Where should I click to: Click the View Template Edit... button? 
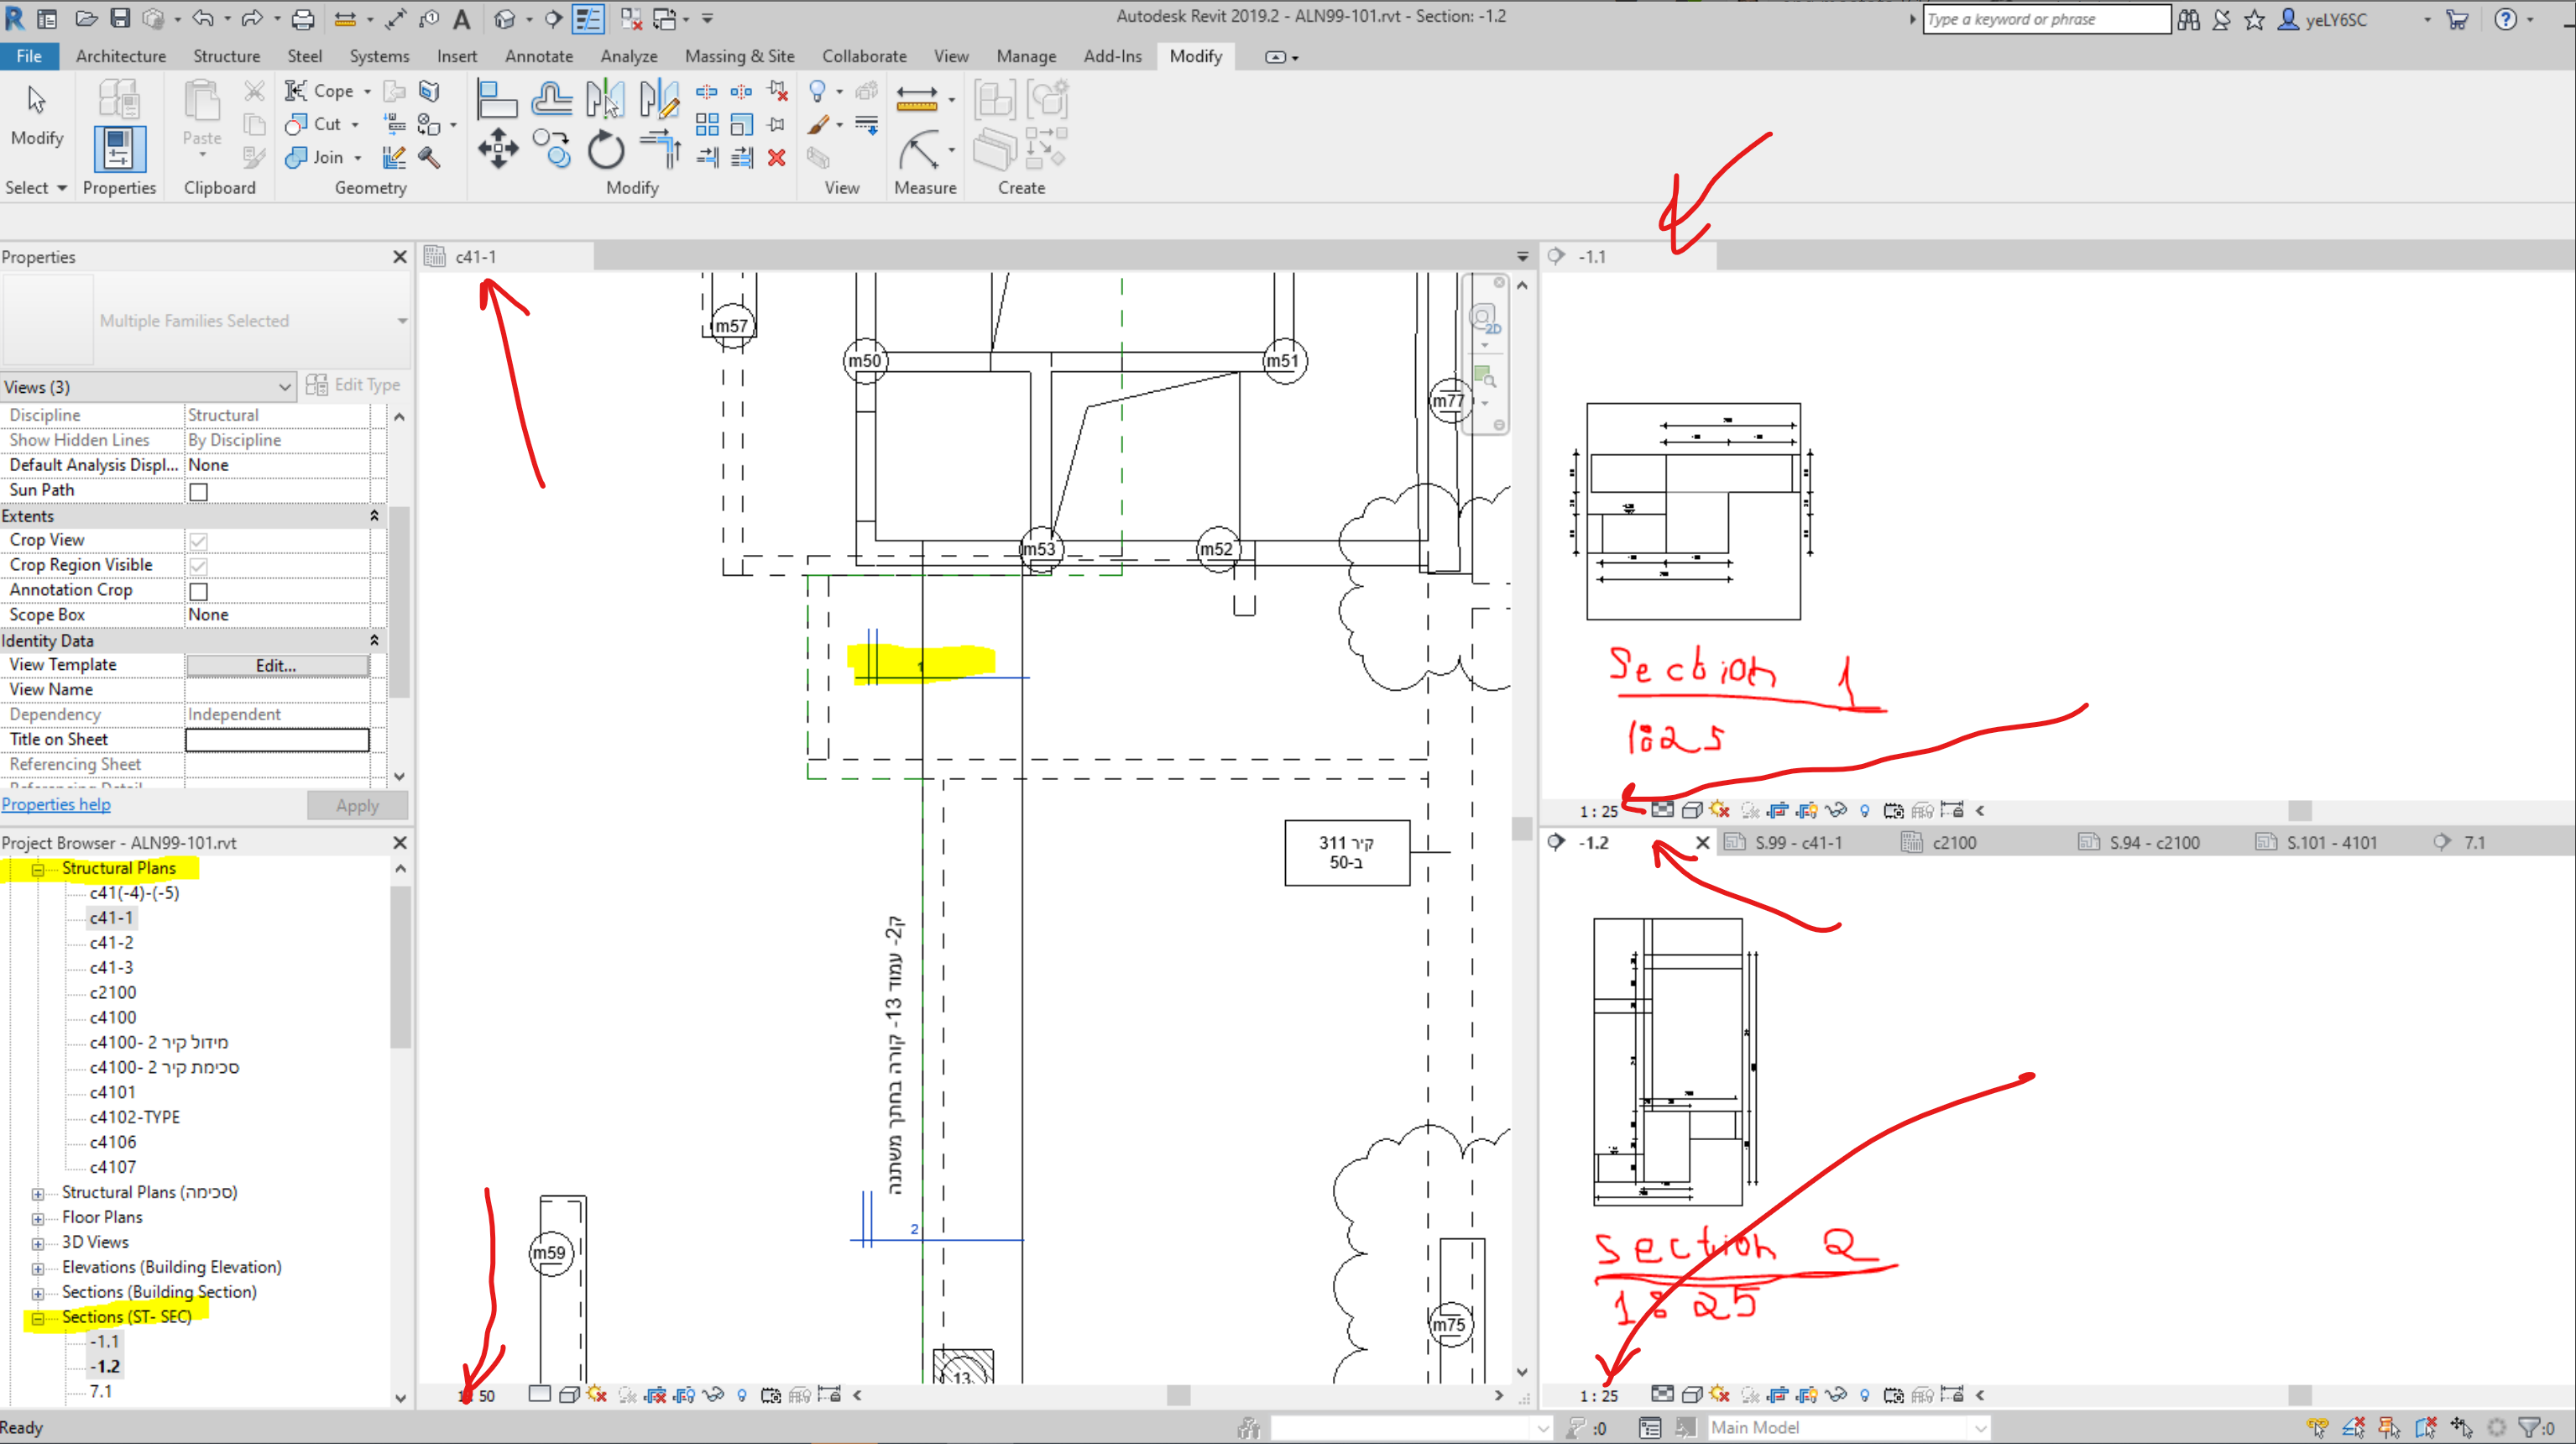(x=277, y=665)
